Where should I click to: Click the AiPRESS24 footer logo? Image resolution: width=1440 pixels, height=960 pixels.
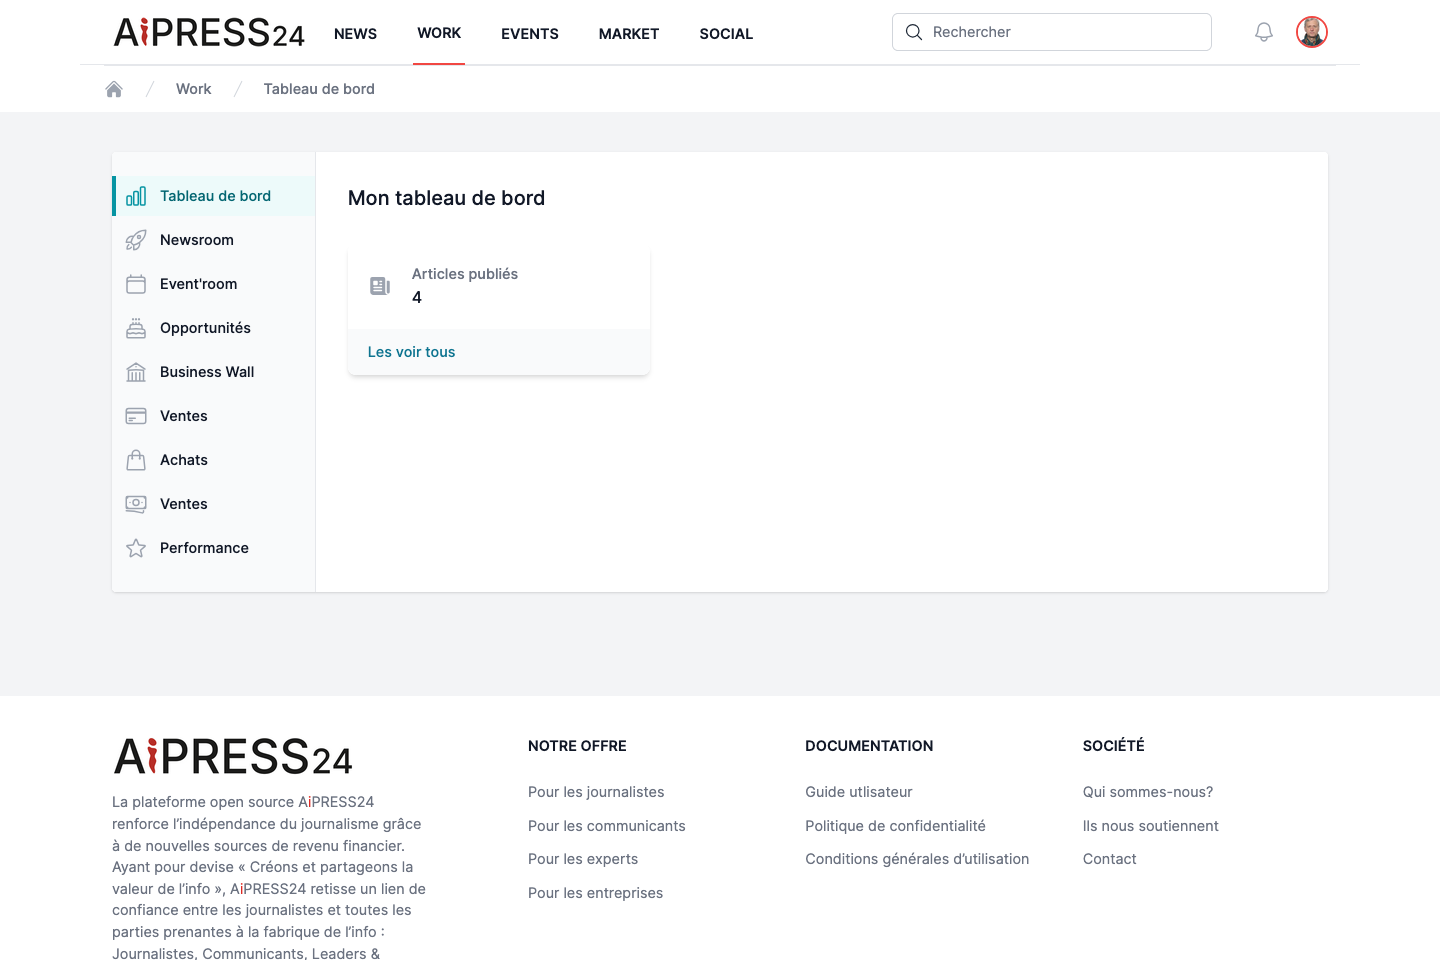[233, 757]
